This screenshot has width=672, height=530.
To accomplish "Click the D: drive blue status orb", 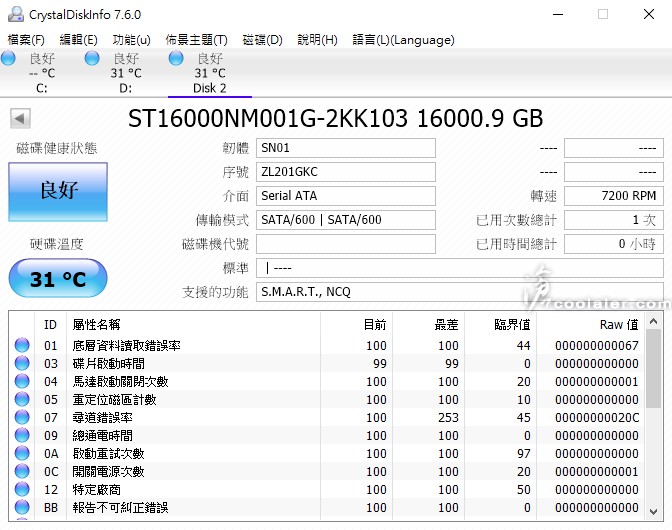I will pos(92,58).
